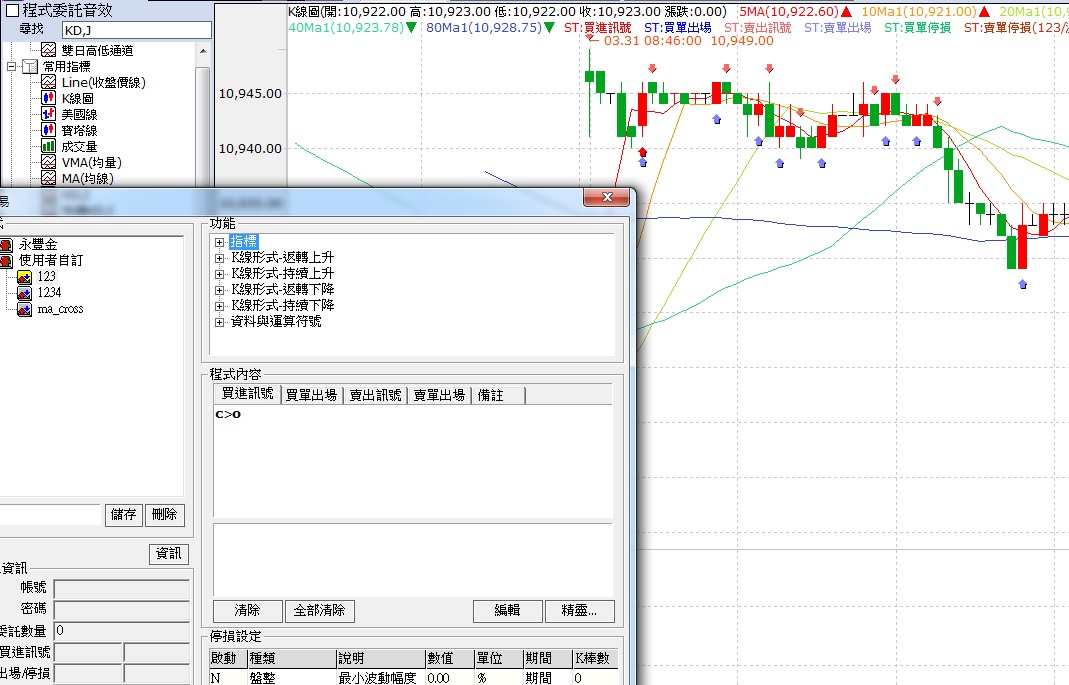Select the Line(收盤價線) chart icon
Image resolution: width=1069 pixels, height=685 pixels.
click(x=48, y=82)
